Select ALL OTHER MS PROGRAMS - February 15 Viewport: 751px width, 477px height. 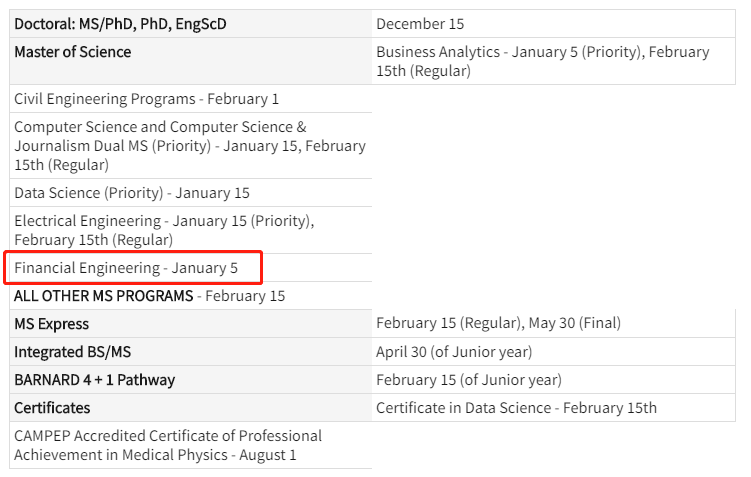pos(149,296)
